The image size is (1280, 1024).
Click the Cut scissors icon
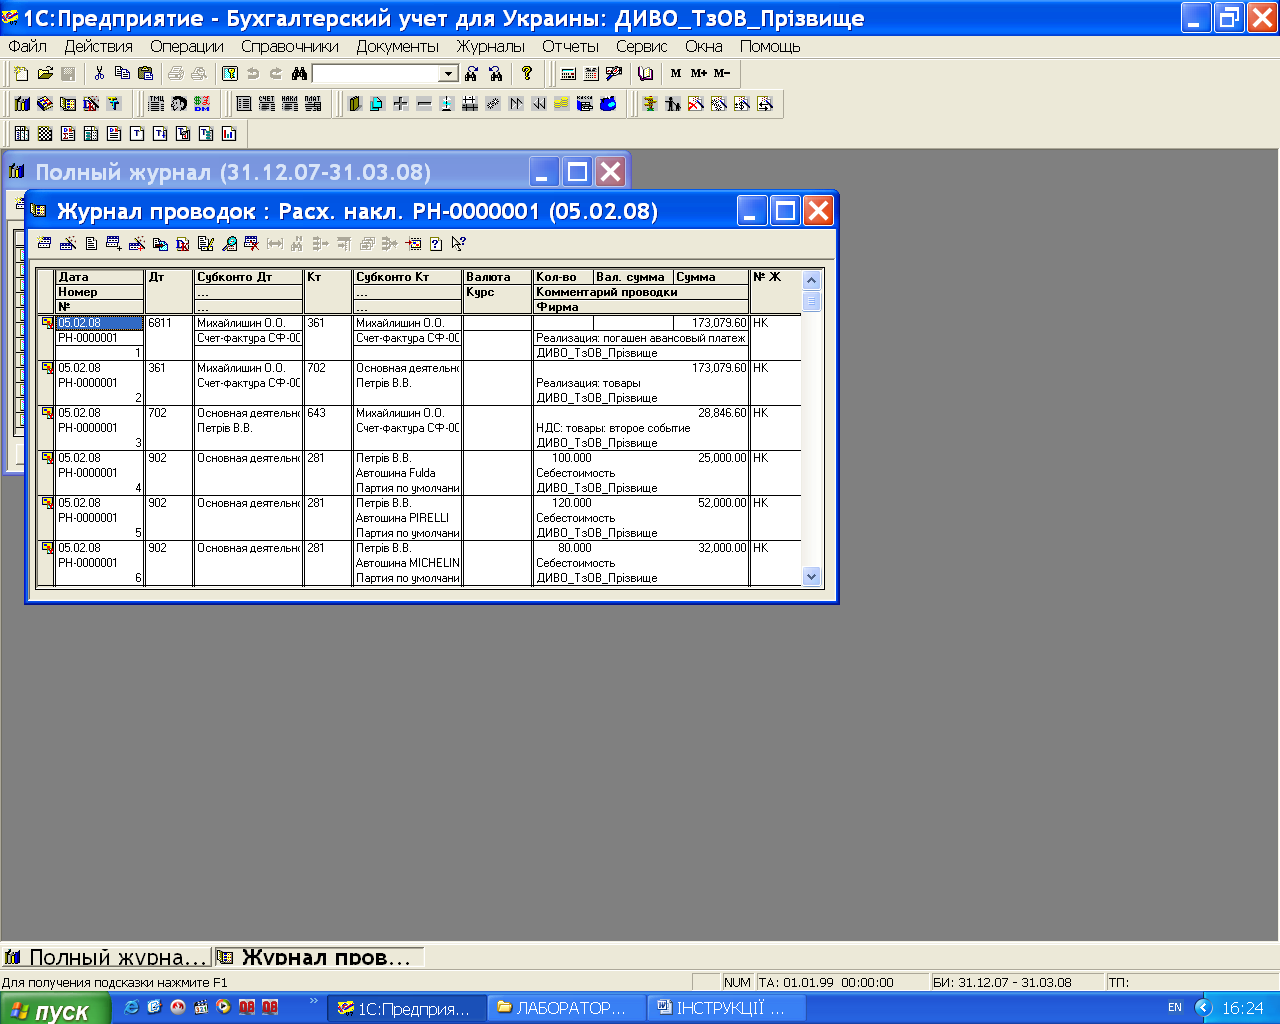99,73
